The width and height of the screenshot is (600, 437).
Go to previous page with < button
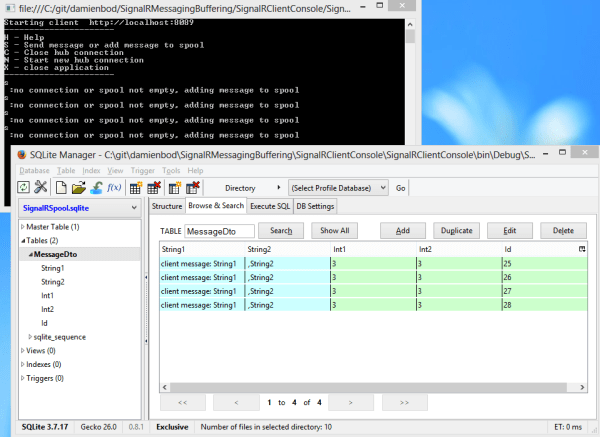[x=236, y=402]
